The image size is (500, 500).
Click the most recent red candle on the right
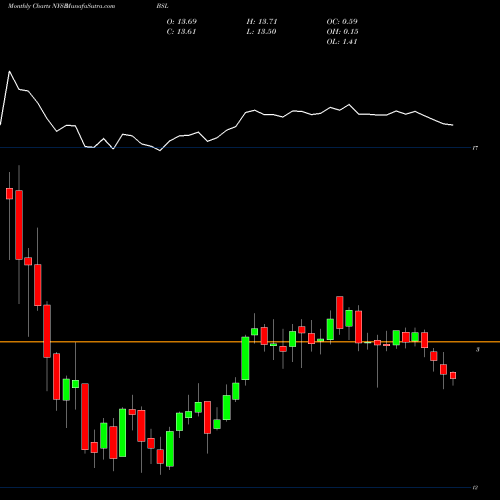click(453, 376)
